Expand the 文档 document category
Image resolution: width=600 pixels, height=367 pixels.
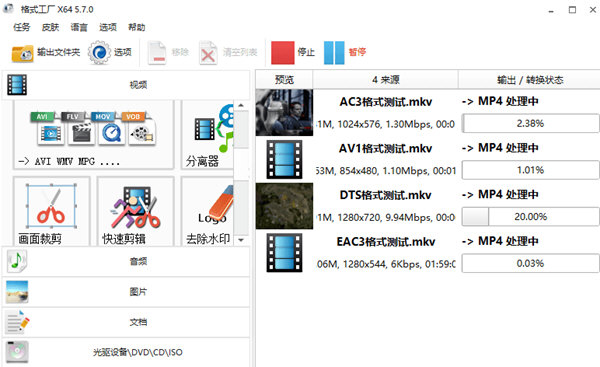tap(126, 322)
